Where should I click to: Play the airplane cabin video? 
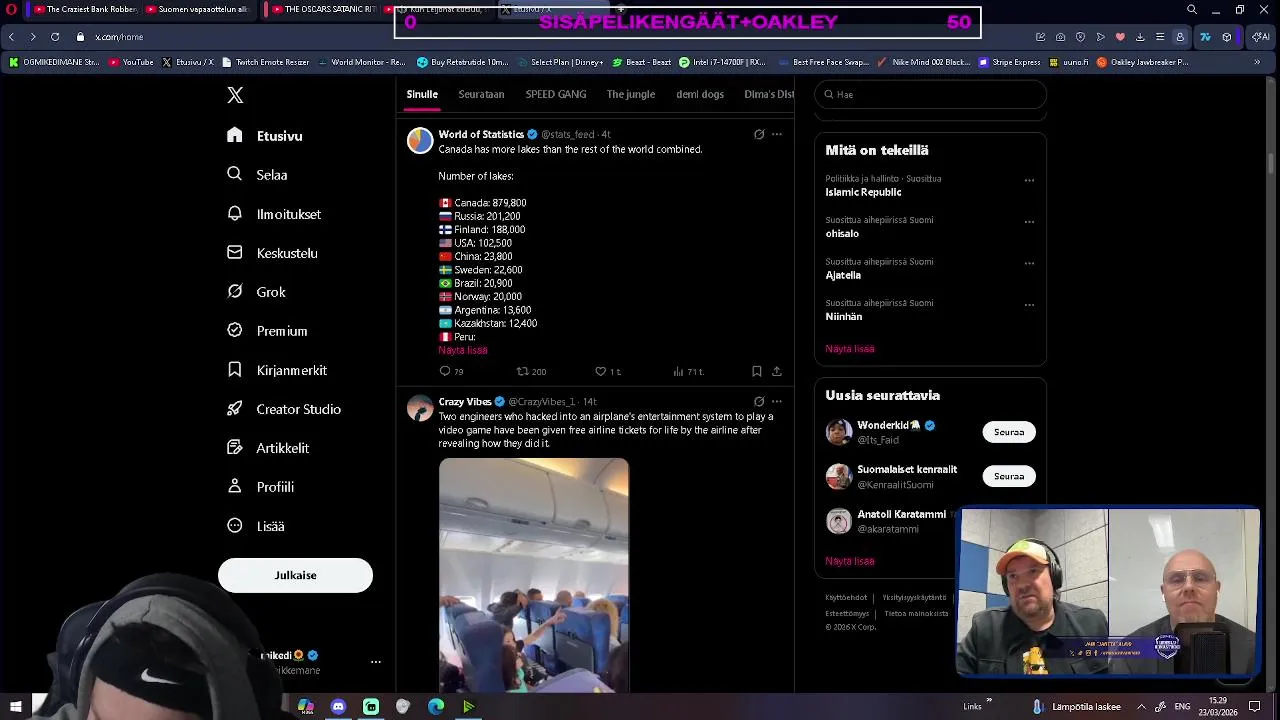[x=534, y=575]
